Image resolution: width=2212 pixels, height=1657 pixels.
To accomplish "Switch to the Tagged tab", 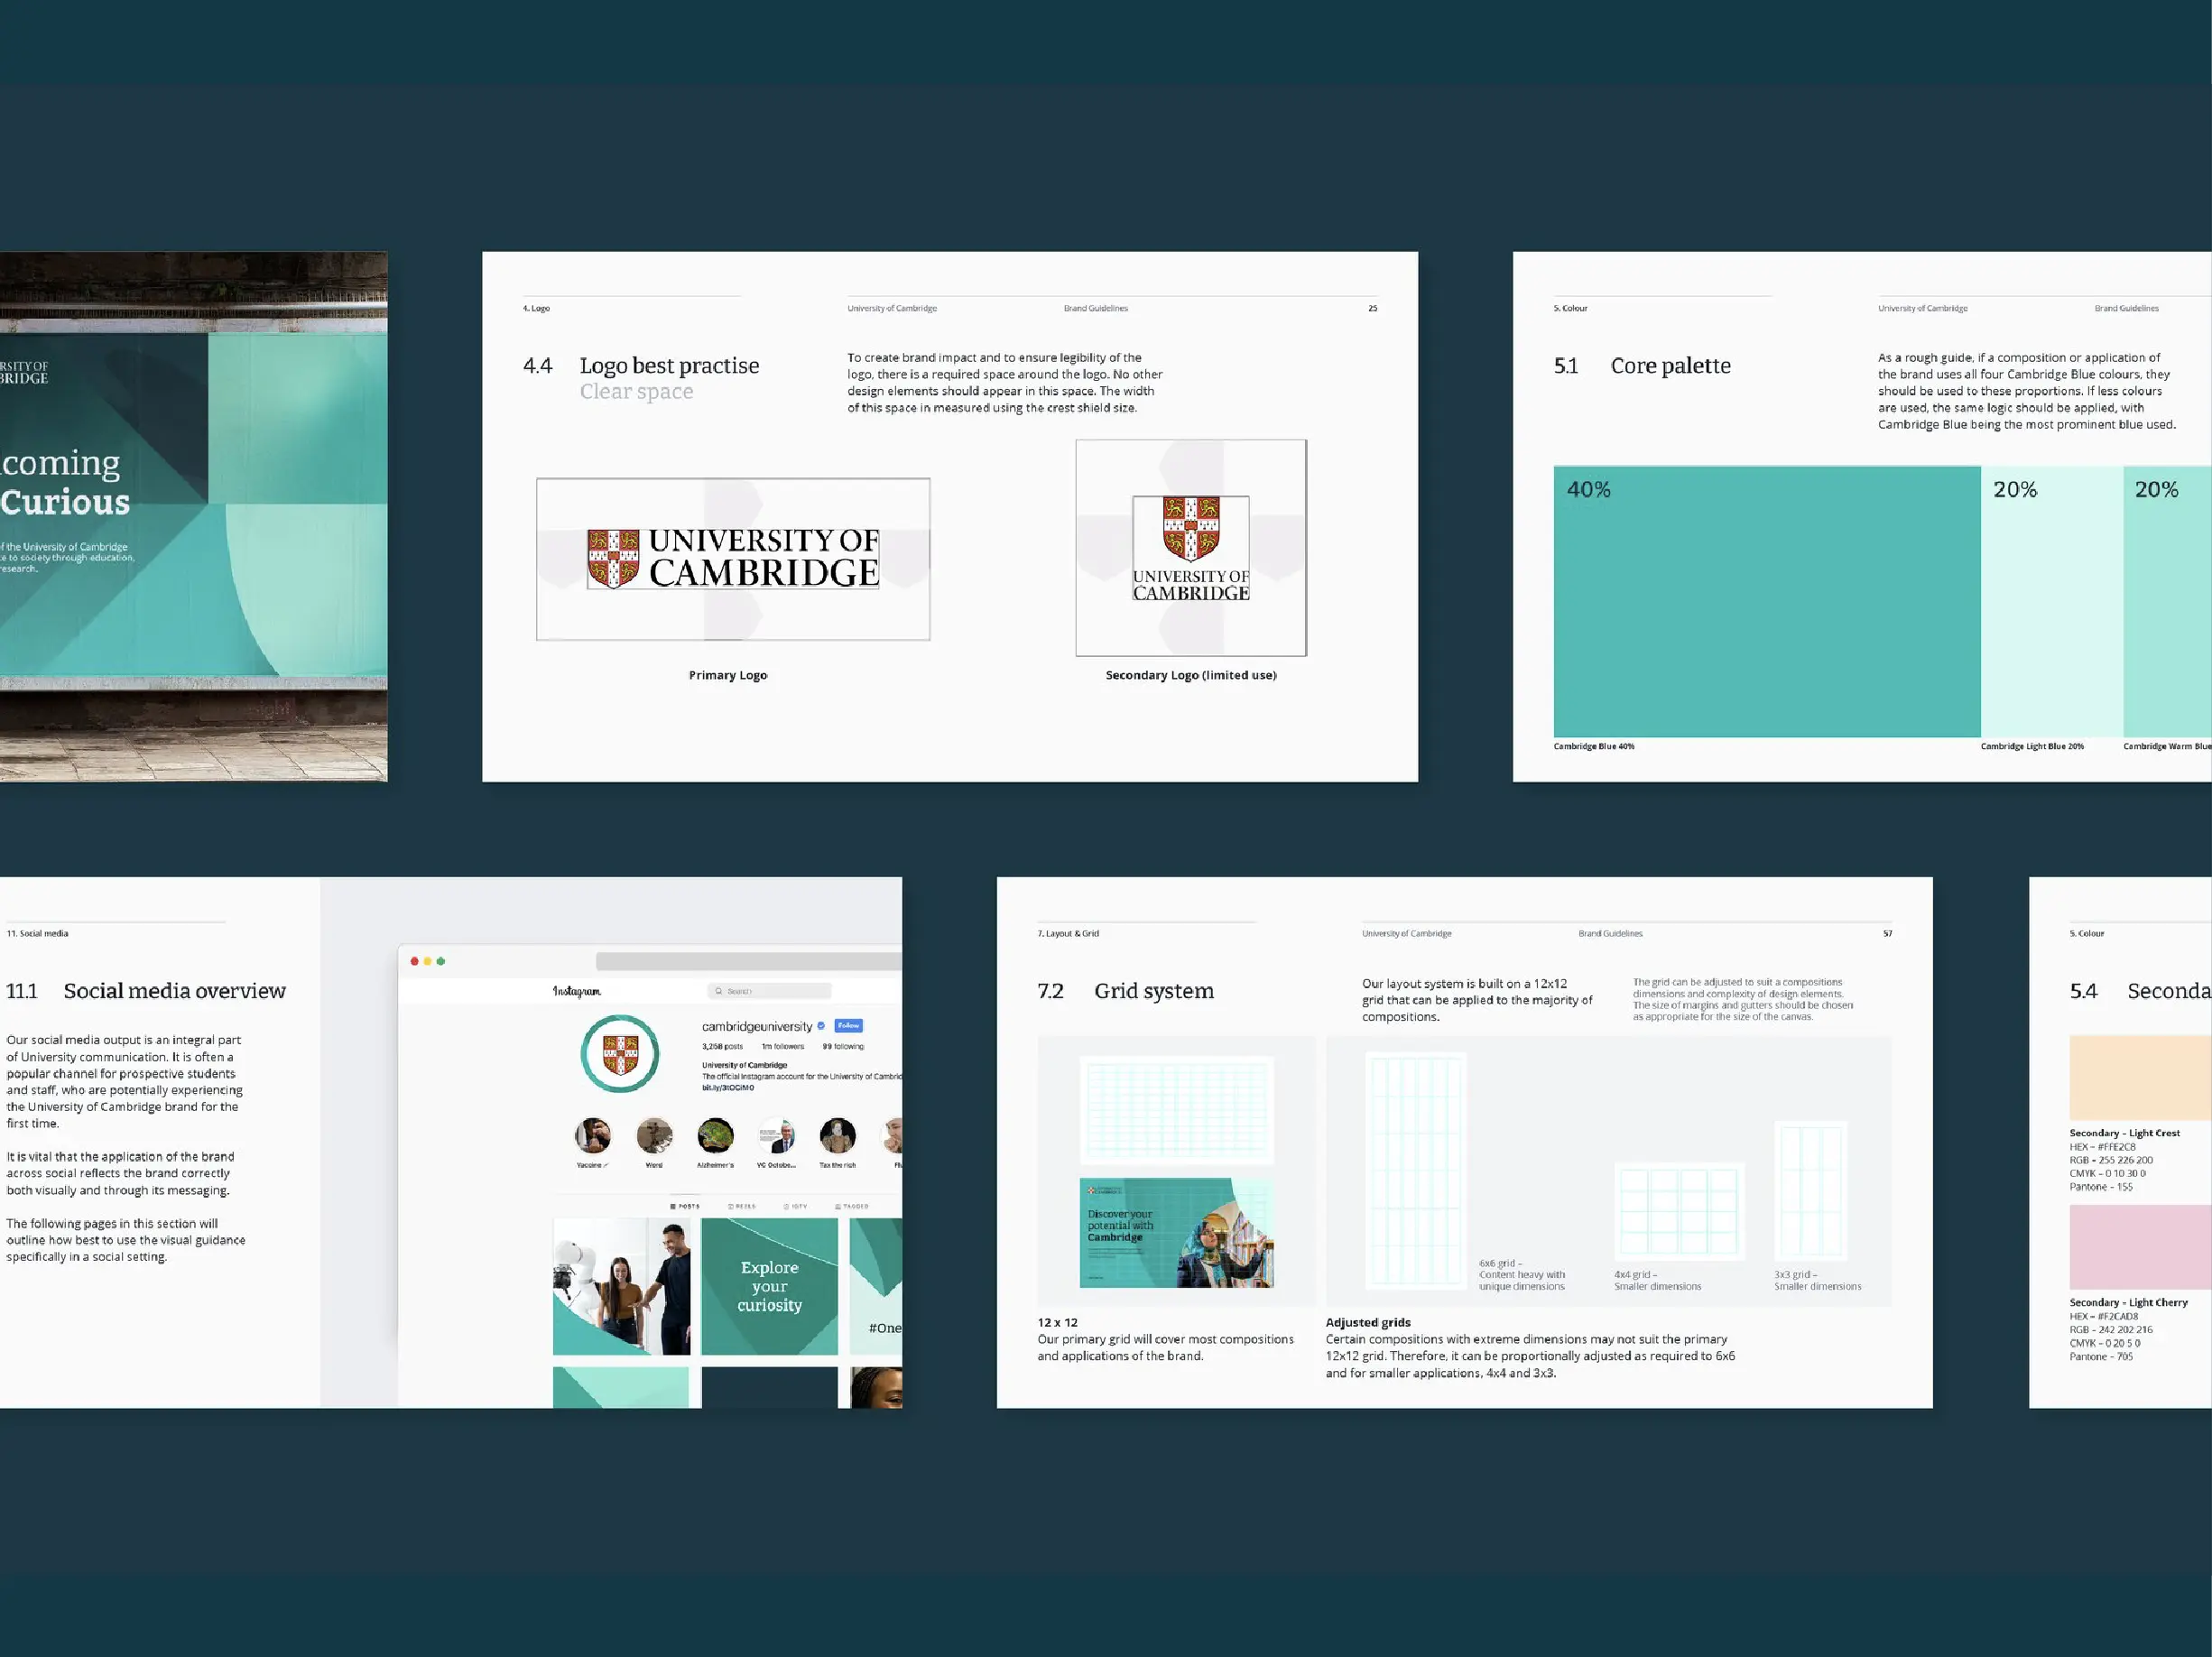I will [853, 1207].
